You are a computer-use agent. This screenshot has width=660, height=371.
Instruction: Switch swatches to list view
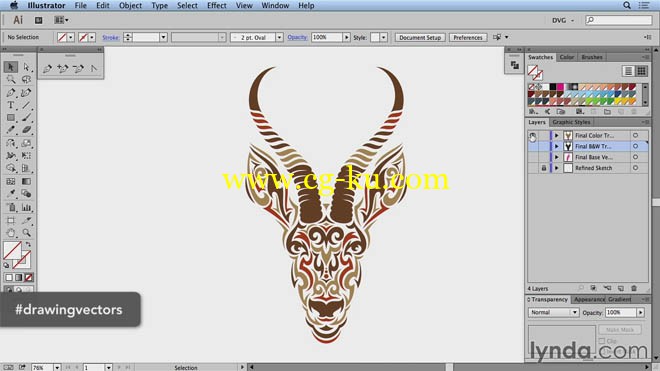click(x=628, y=71)
